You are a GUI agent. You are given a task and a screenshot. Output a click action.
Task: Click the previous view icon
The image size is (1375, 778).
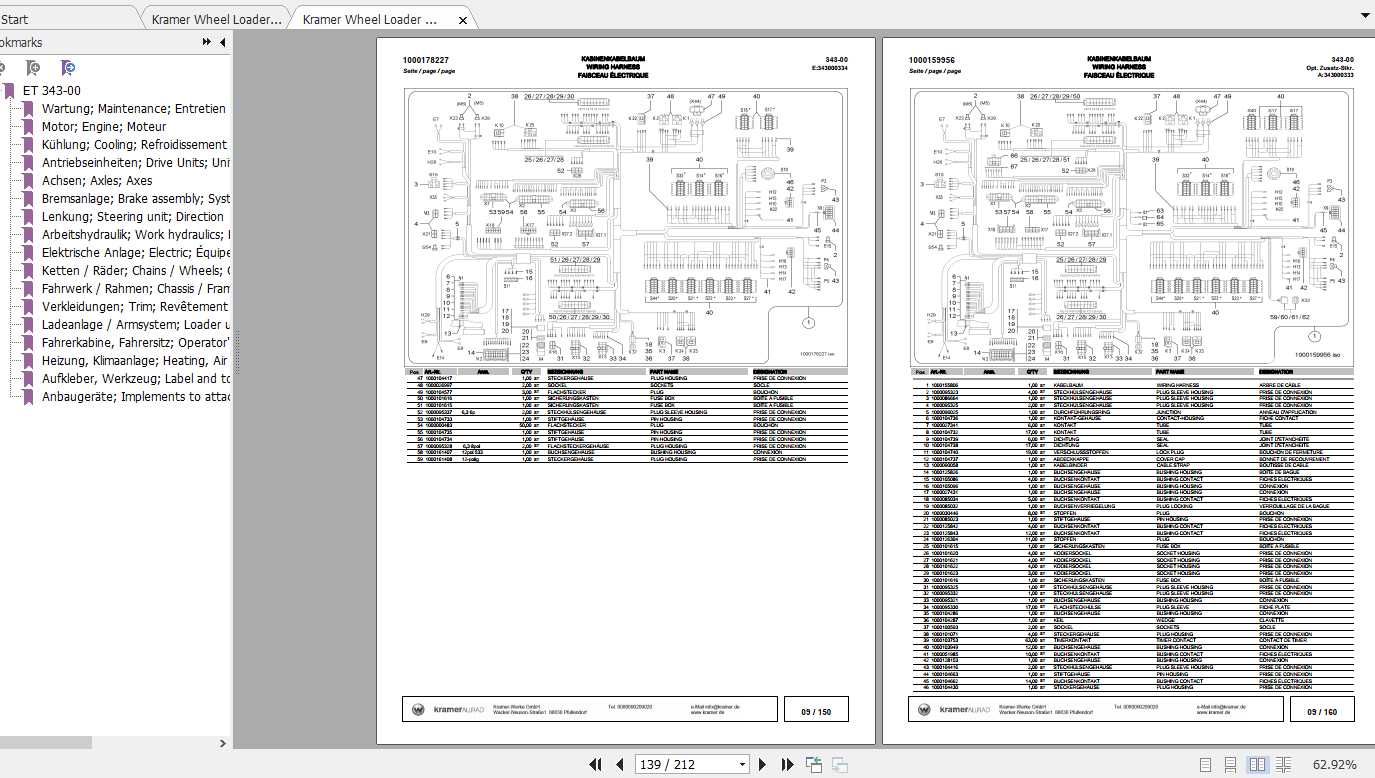point(814,765)
